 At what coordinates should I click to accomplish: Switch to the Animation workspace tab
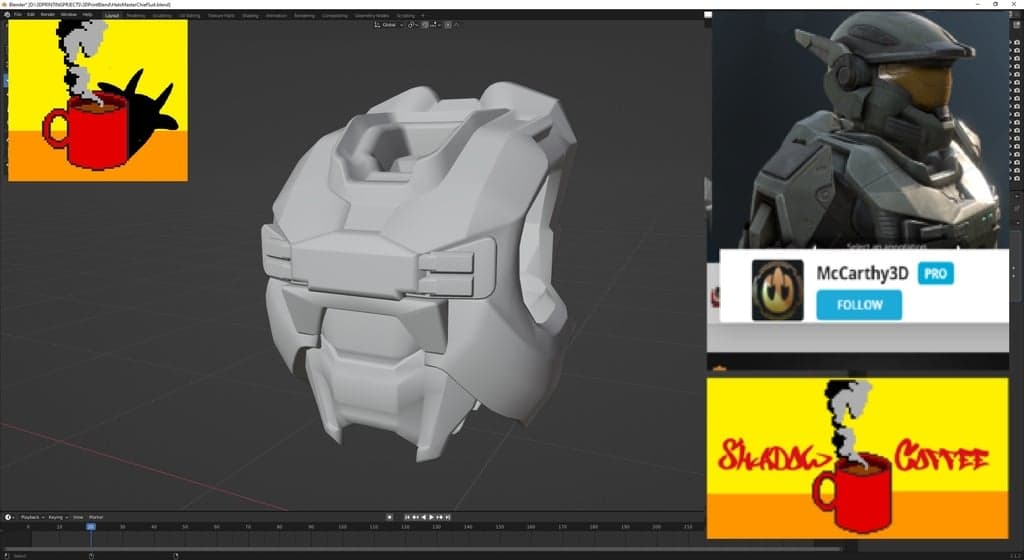[x=276, y=15]
